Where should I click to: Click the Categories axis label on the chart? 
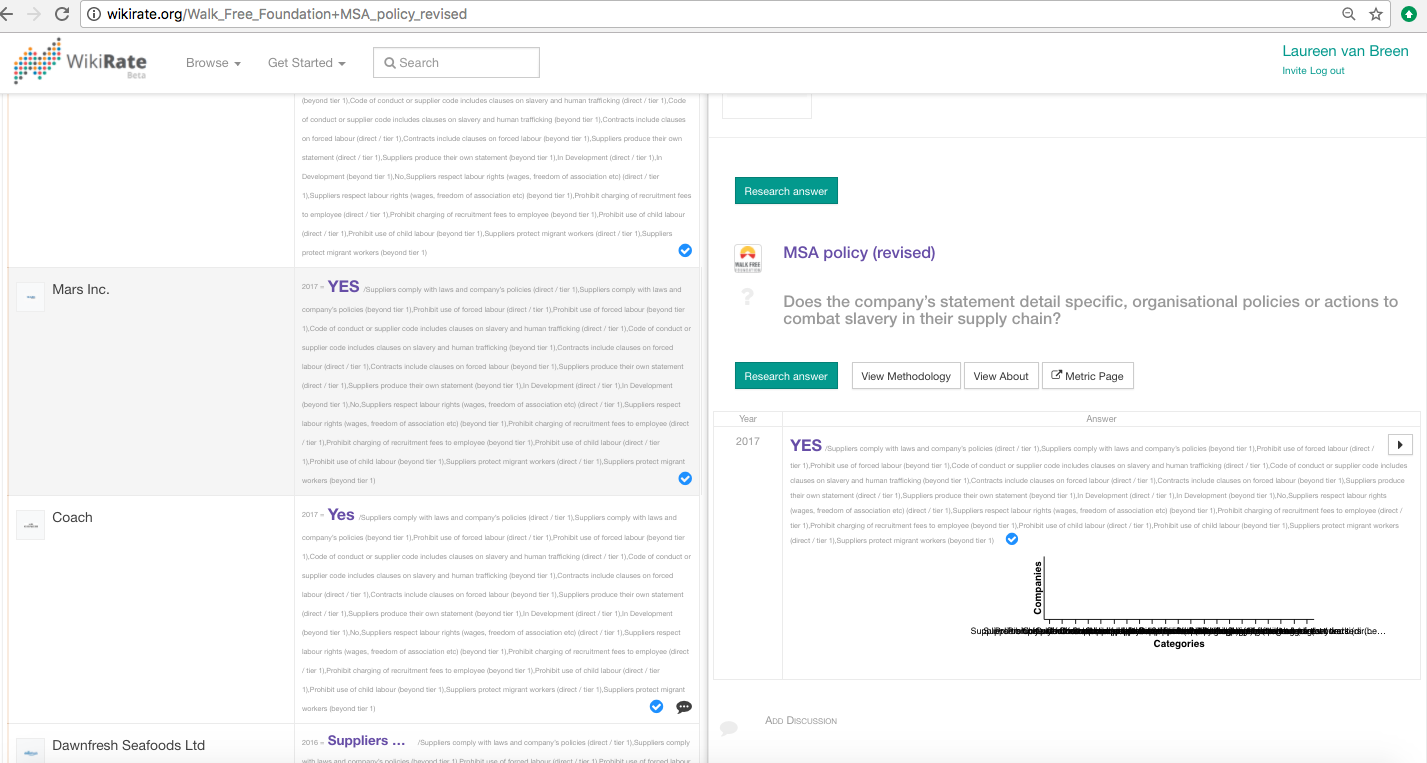[x=1179, y=644]
